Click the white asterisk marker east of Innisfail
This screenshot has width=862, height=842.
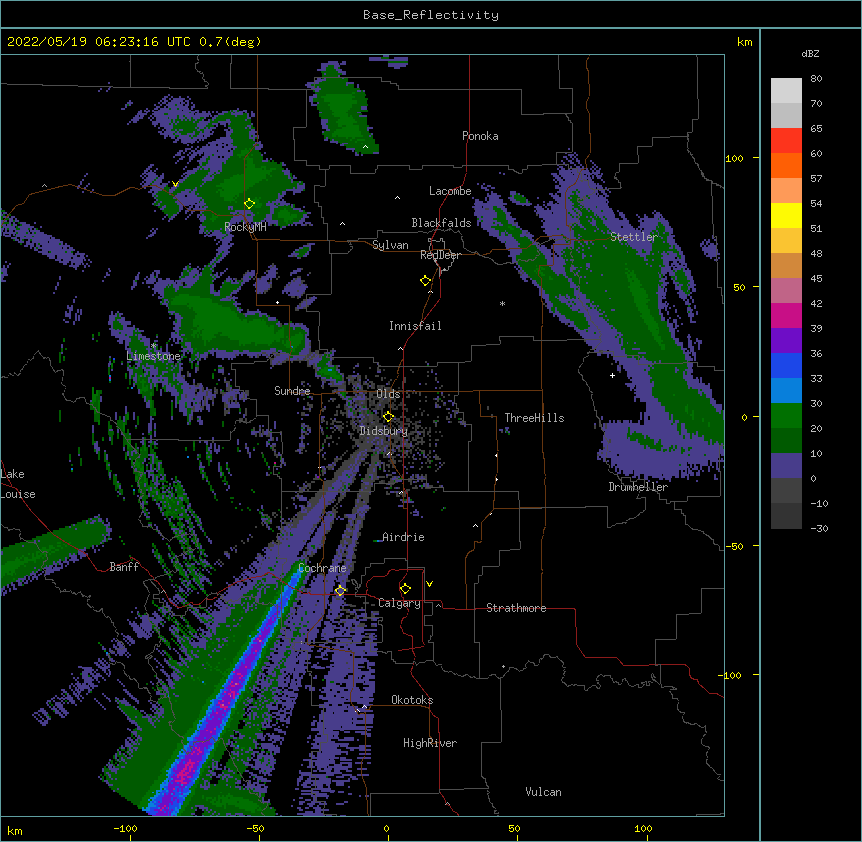502,304
